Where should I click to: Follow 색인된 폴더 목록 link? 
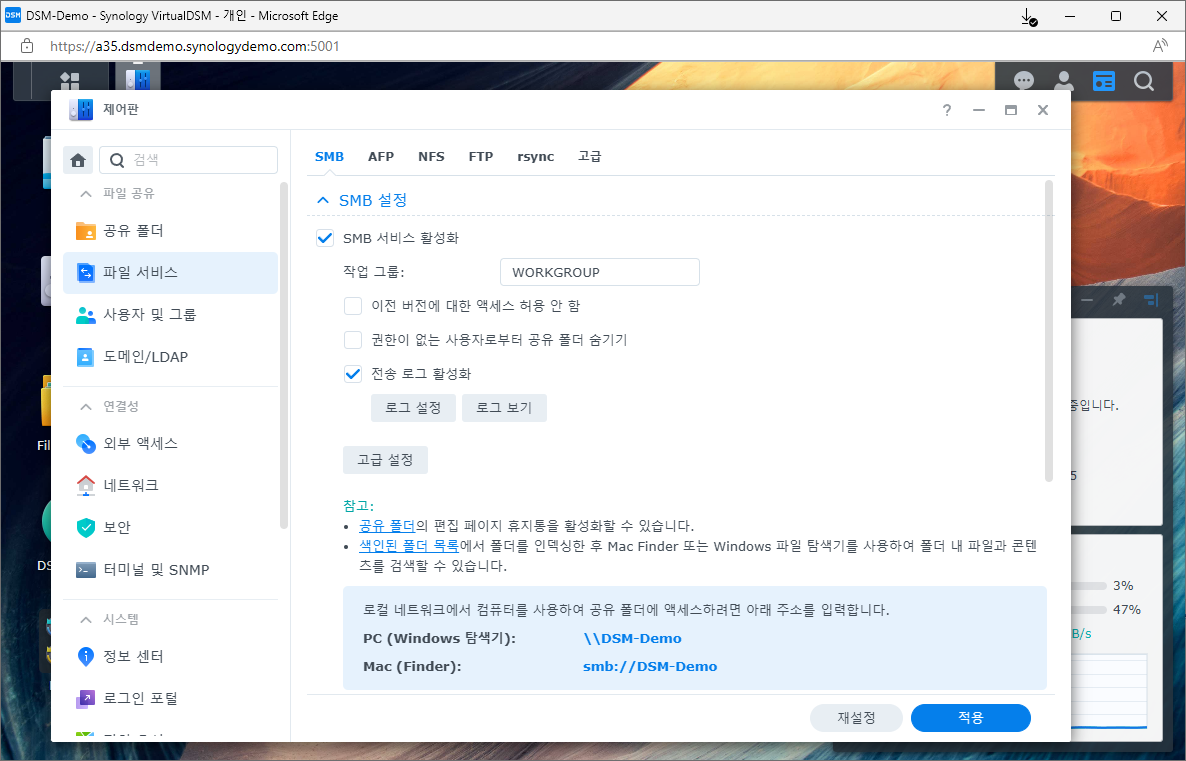408,546
